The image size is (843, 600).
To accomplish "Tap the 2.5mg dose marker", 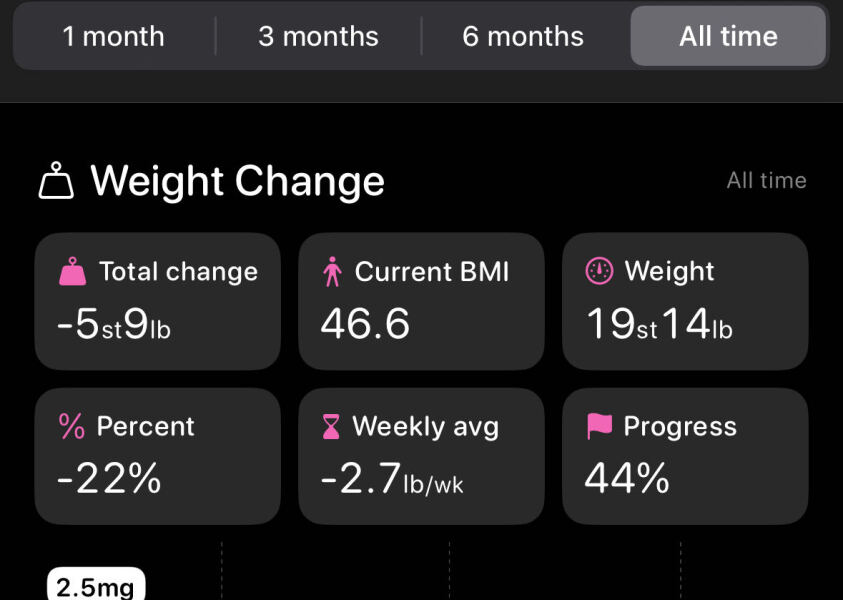I will [96, 586].
